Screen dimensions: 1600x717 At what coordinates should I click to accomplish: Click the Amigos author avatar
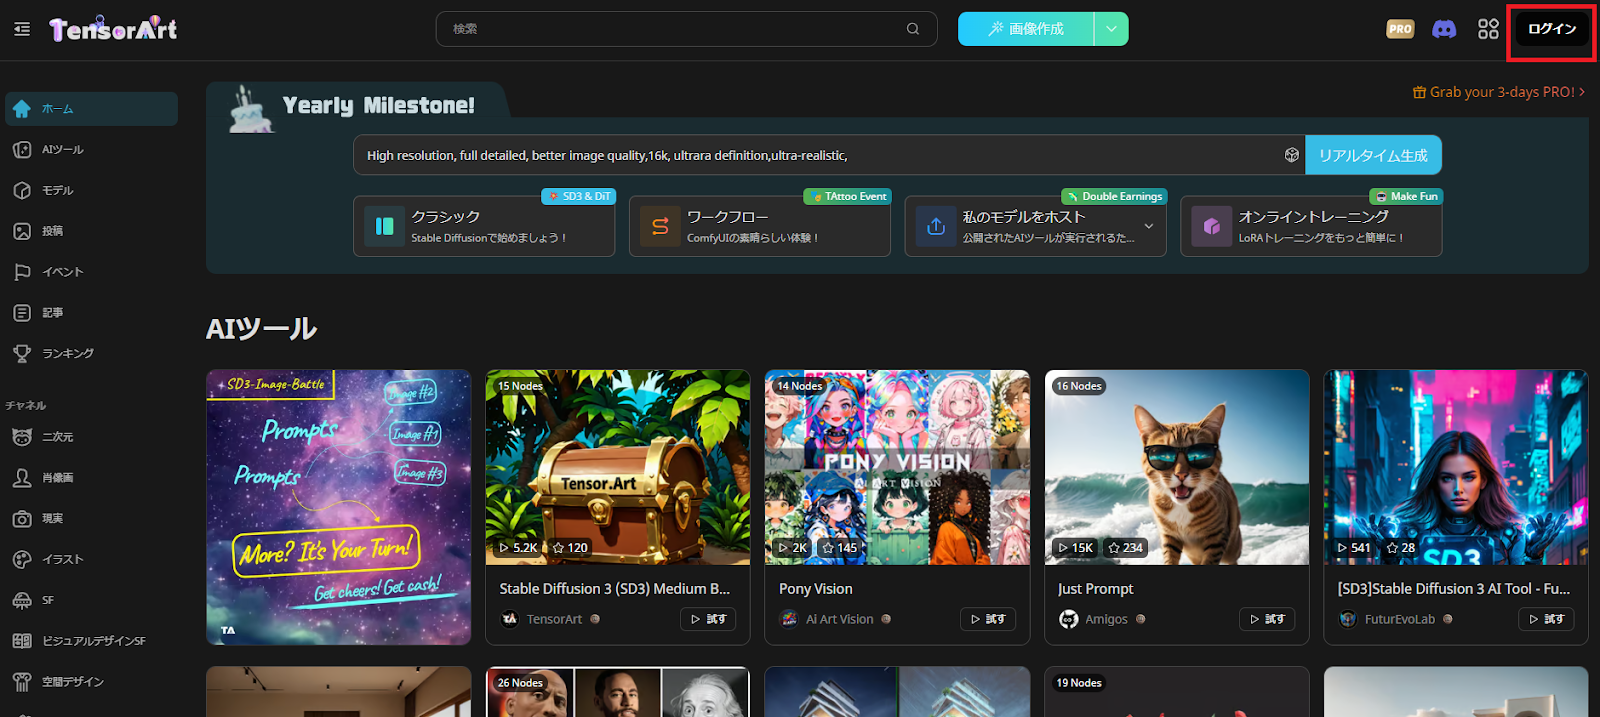(x=1068, y=619)
